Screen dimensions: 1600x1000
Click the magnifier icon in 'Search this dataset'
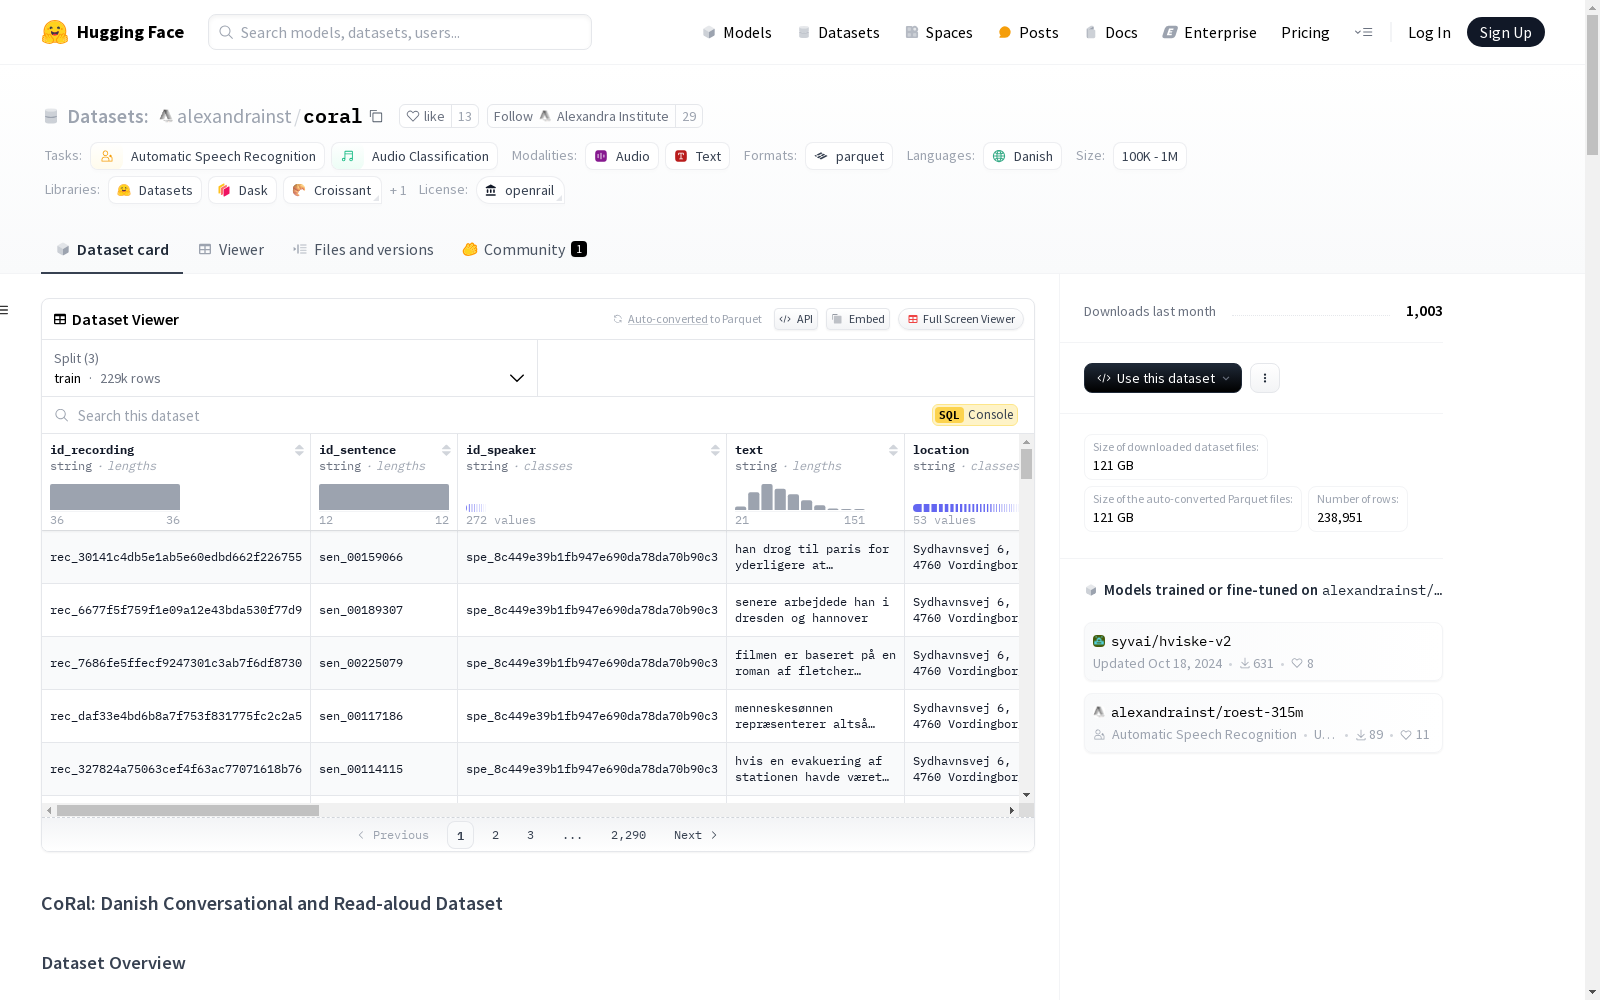click(x=62, y=415)
